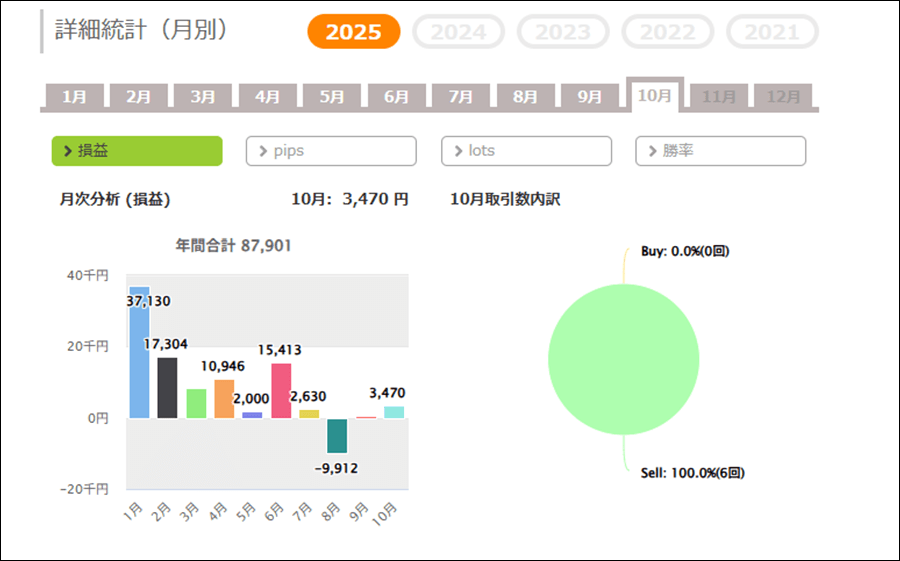This screenshot has width=900, height=561.
Task: Show statistics for 2021
Action: coord(772,32)
